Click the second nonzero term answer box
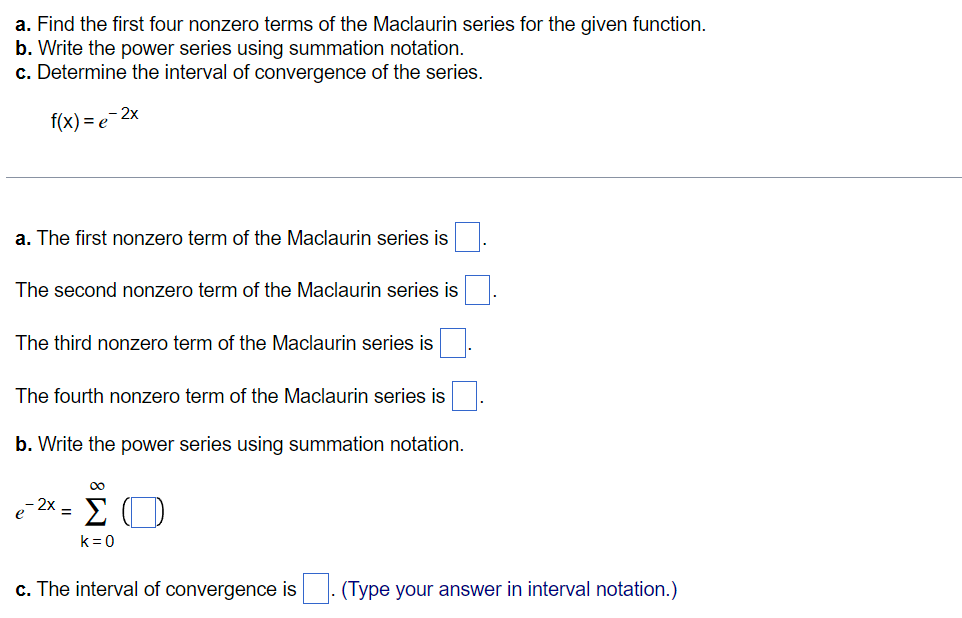This screenshot has width=962, height=618. pos(477,289)
